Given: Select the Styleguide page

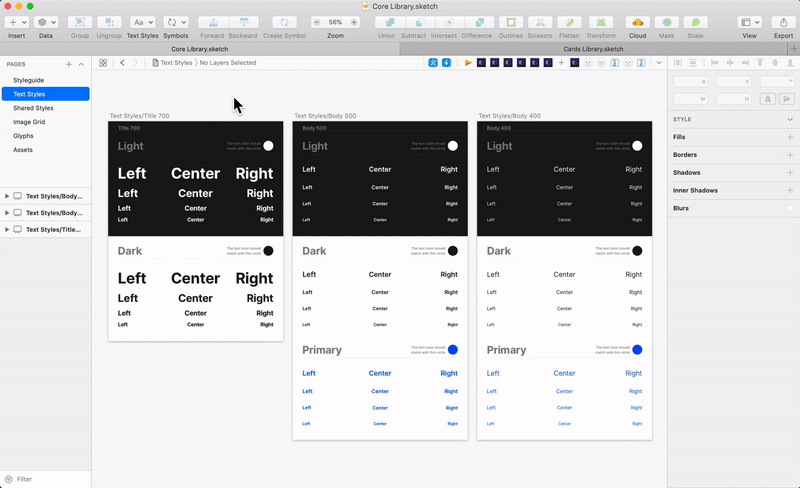Looking at the screenshot, I should tap(45, 80).
